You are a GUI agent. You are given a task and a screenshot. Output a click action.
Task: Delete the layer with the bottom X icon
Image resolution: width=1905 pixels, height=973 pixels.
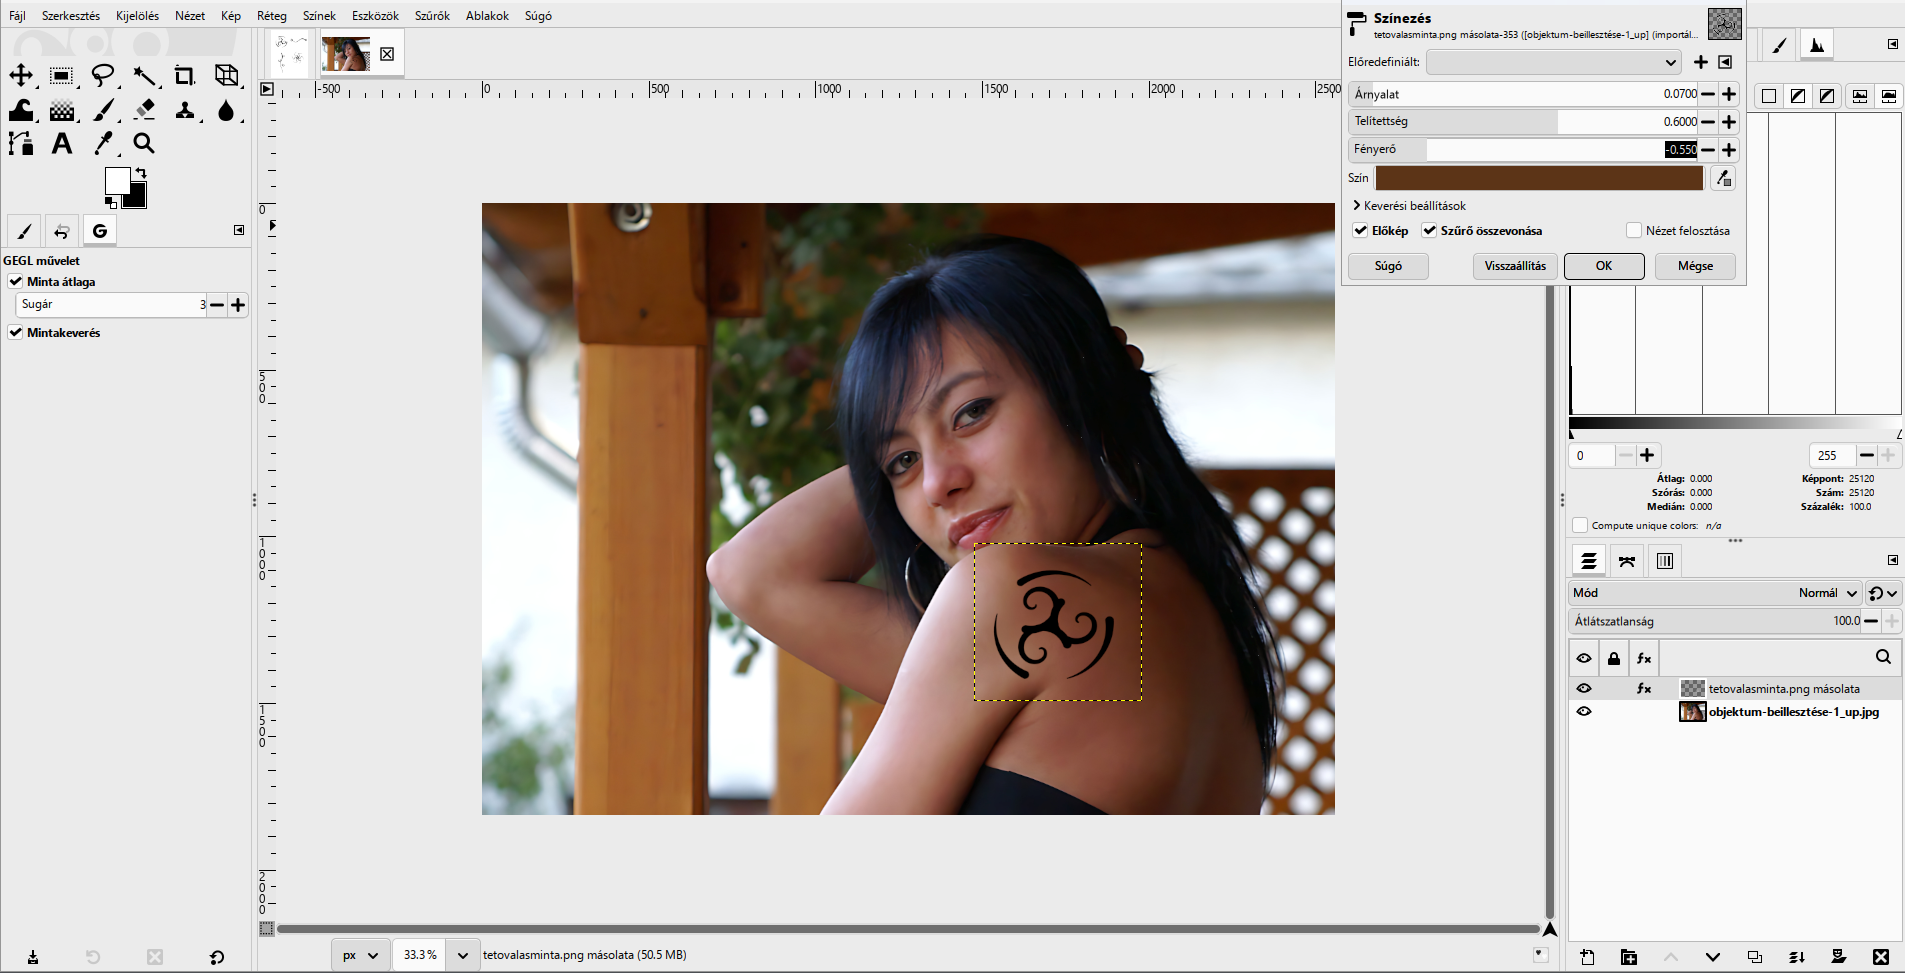1881,957
